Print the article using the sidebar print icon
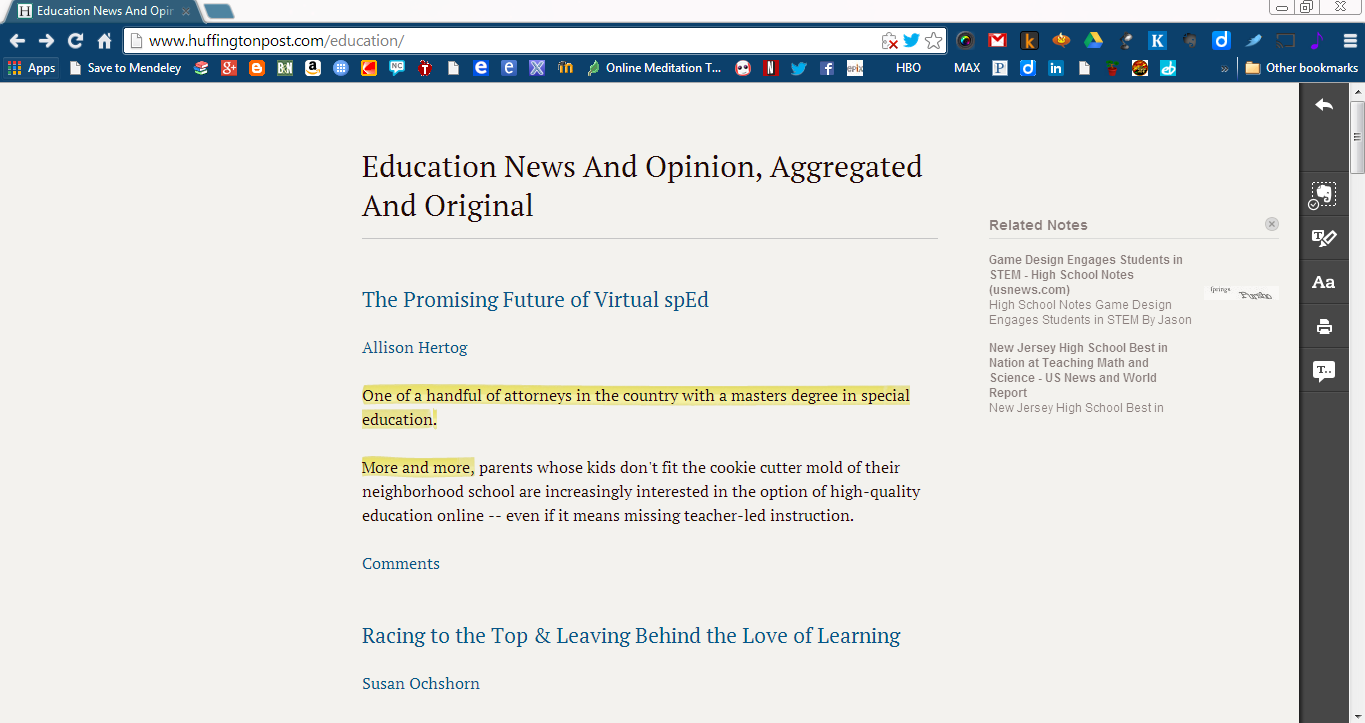 [x=1324, y=326]
